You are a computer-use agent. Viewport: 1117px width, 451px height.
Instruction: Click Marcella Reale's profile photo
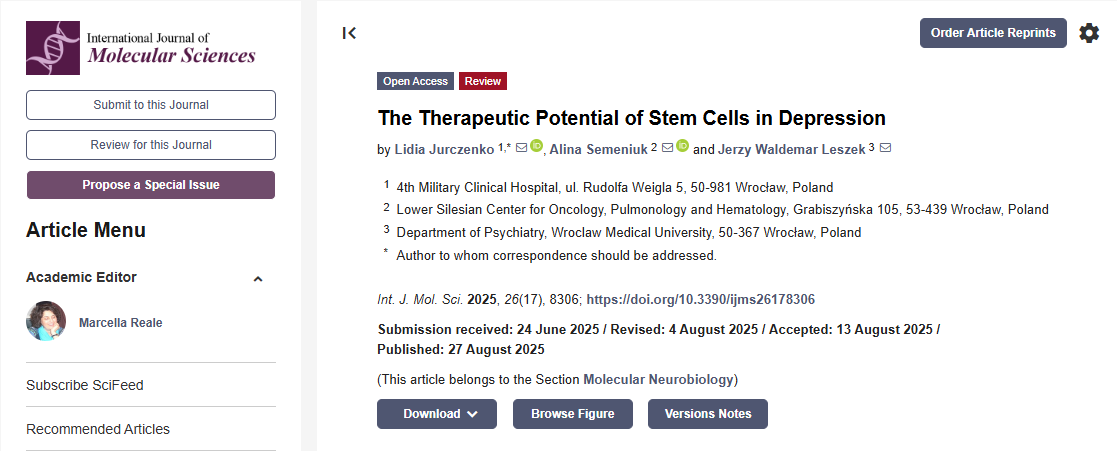point(46,322)
